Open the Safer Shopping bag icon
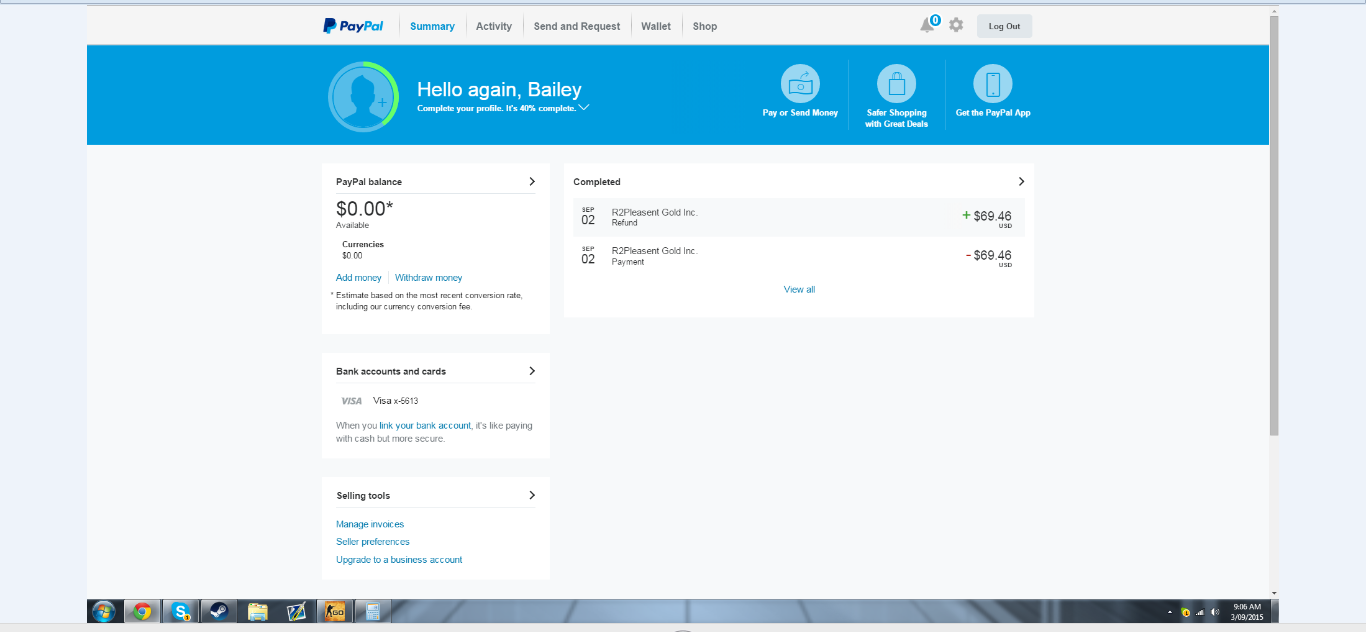The height and width of the screenshot is (632, 1366). tap(897, 84)
